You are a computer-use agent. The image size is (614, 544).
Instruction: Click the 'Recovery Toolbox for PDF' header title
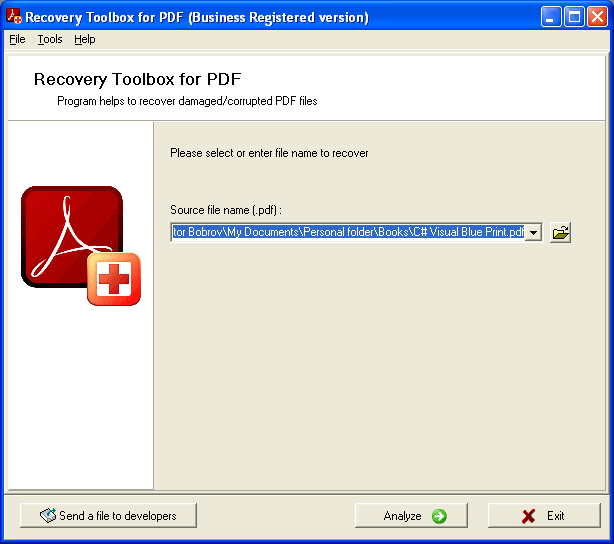[137, 80]
